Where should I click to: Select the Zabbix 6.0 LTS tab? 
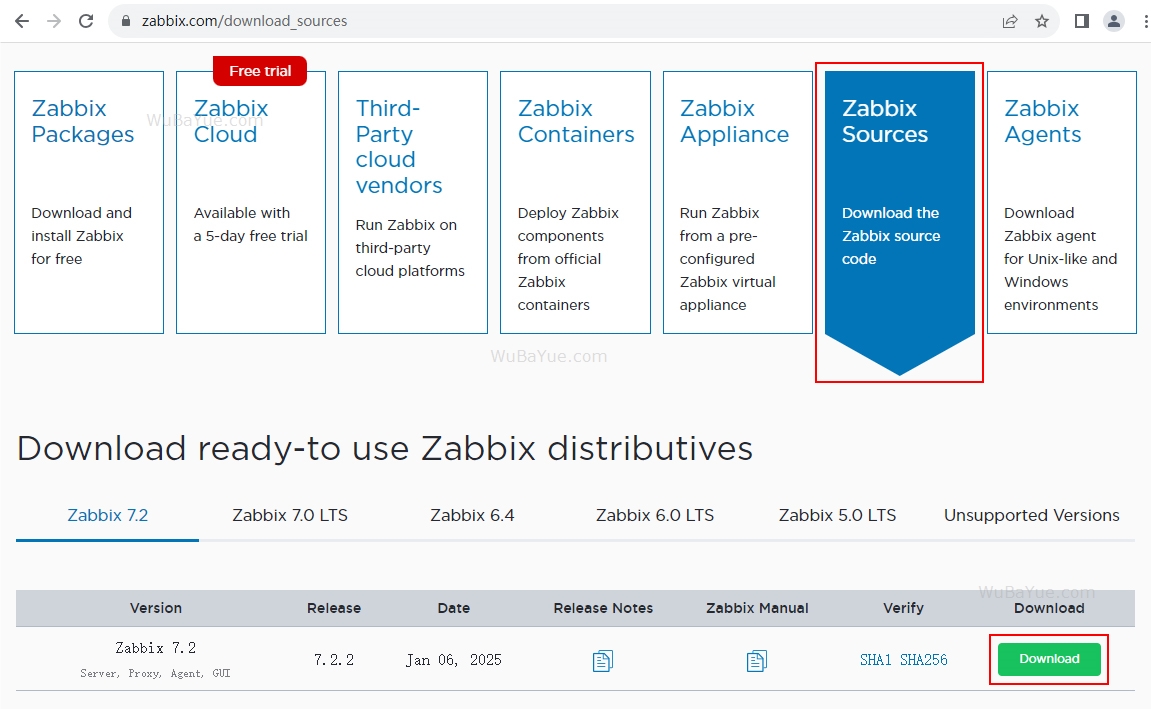tap(655, 515)
